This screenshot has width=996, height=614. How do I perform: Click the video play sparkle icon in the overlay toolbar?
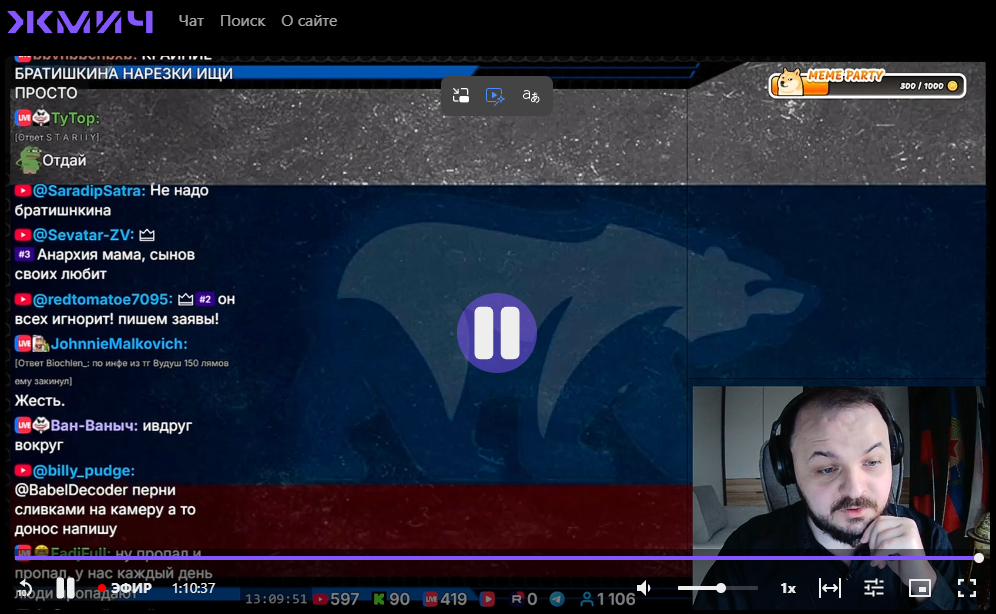tap(495, 96)
